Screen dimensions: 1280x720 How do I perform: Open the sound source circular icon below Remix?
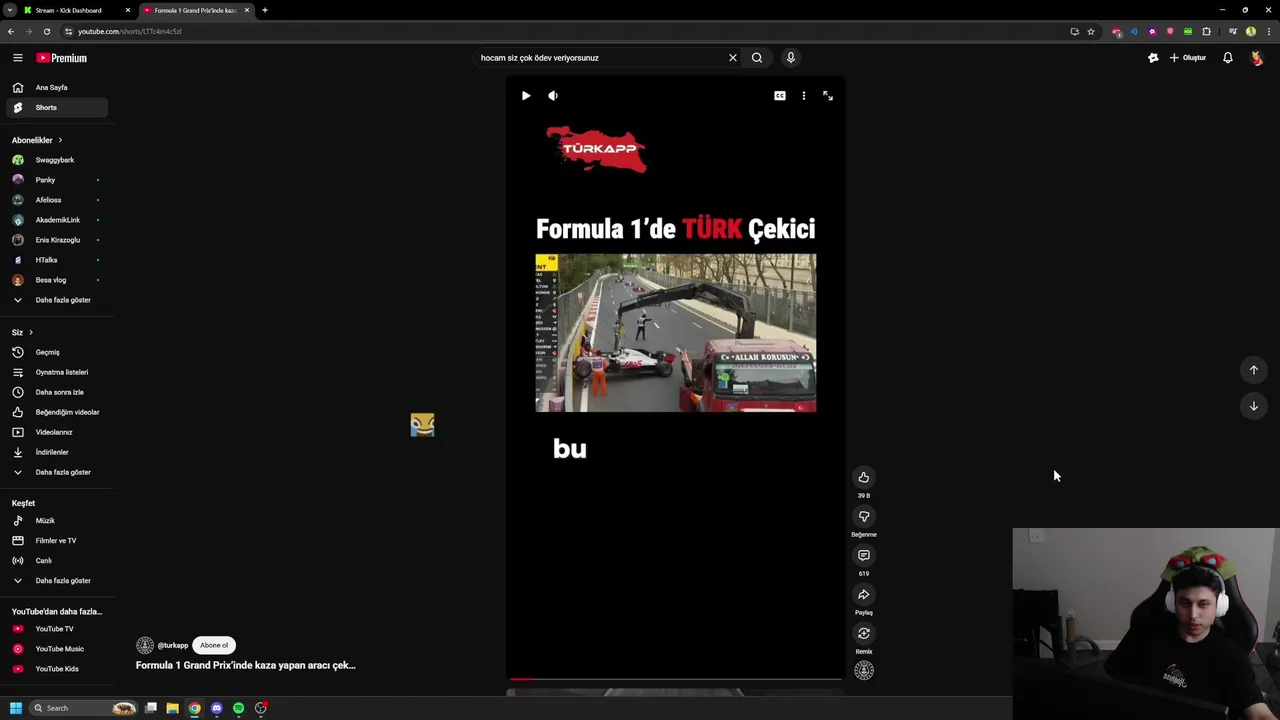click(x=864, y=671)
